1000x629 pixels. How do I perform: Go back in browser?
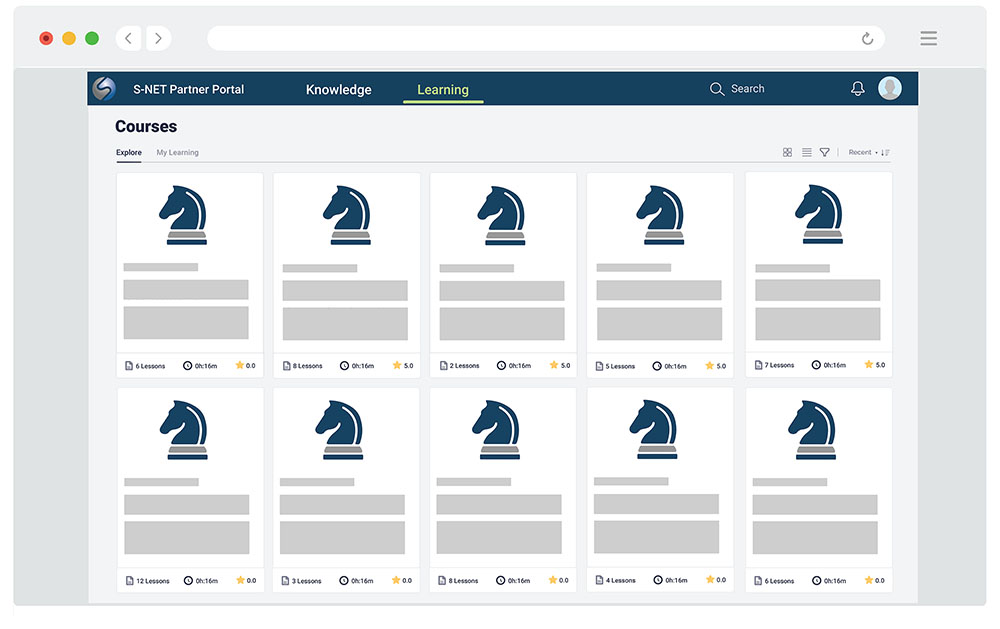(x=128, y=38)
